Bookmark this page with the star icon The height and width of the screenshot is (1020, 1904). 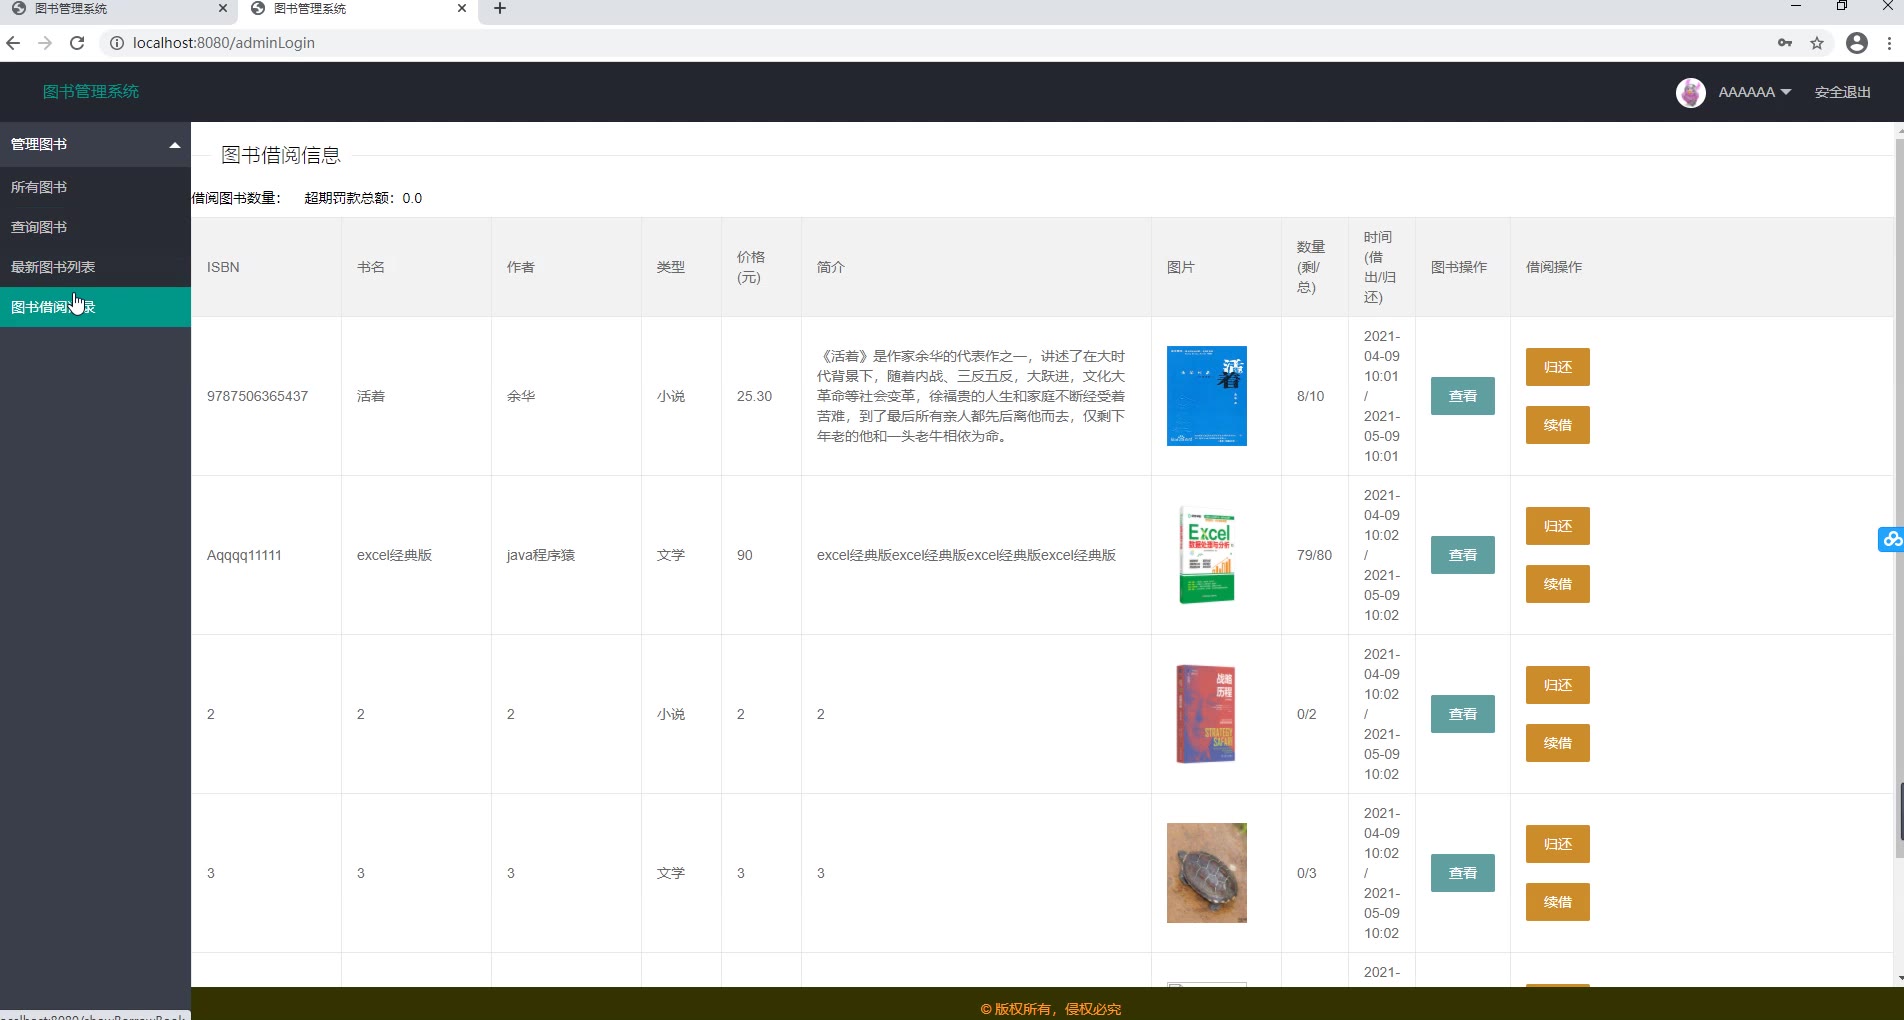(1817, 43)
